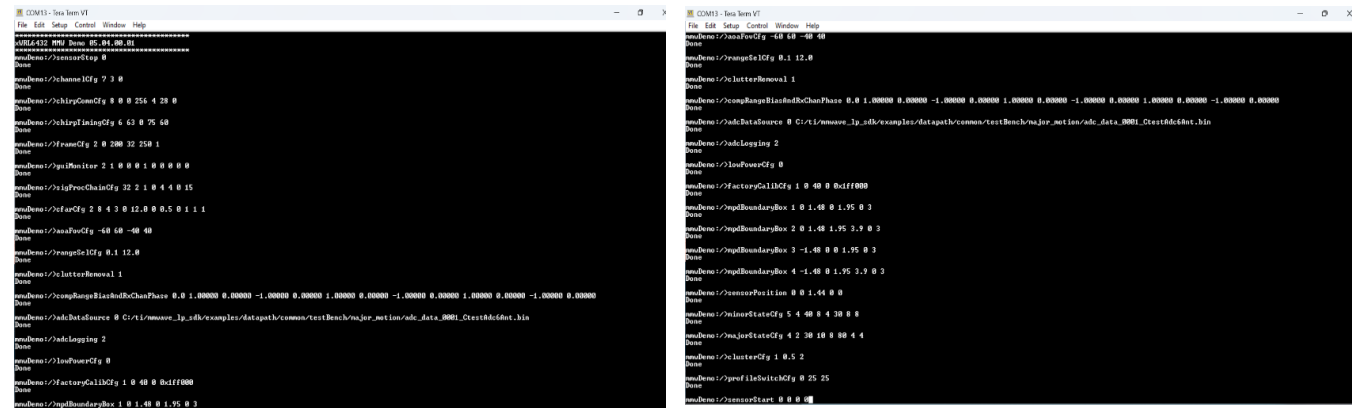Screen dimensions: 1356x415
Task: Open the Help menu in right window
Action: coord(811,26)
